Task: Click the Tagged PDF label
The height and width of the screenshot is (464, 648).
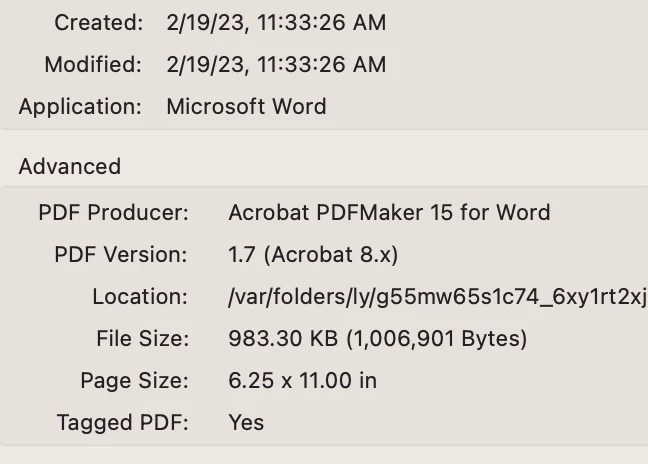Action: pyautogui.click(x=122, y=422)
